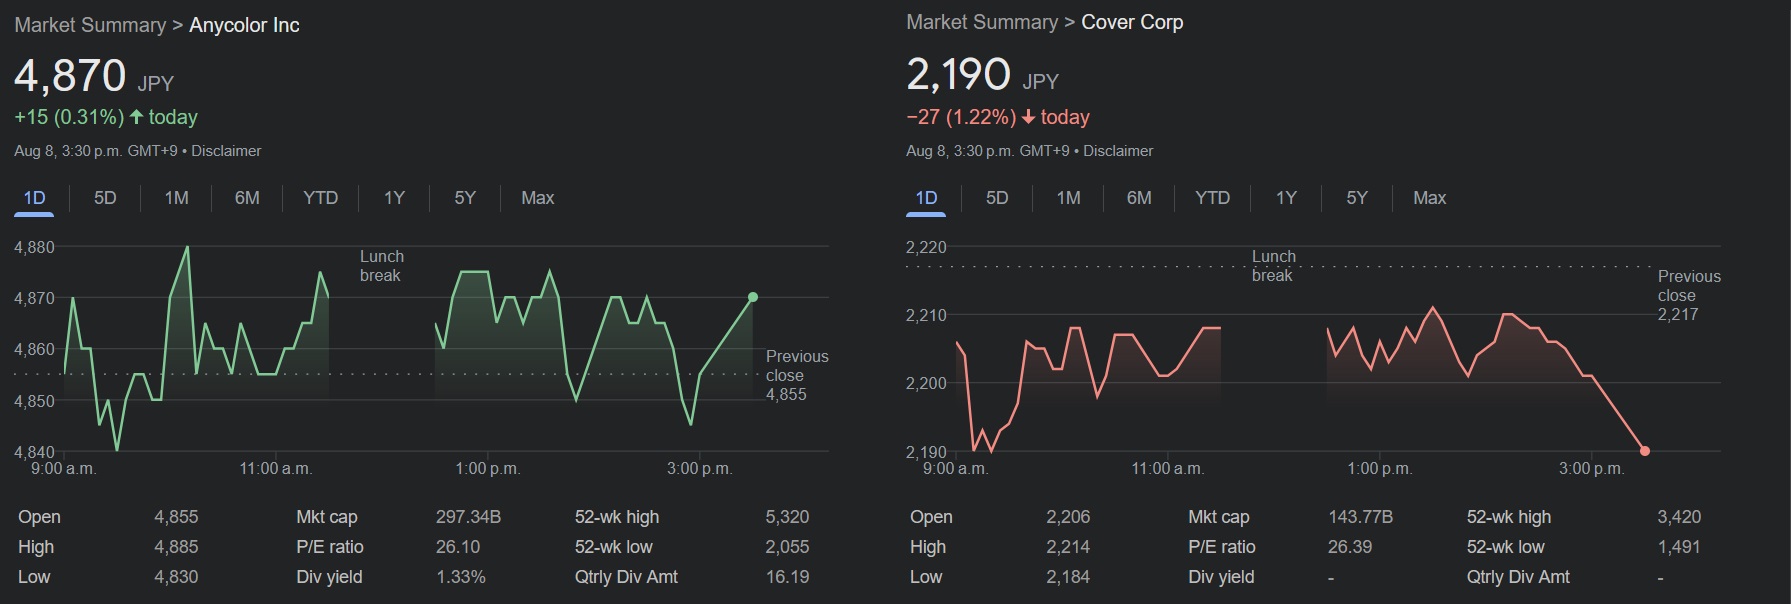Select the 5Y tab in Anycolor chart
Screen dimensions: 1791x604
tap(465, 198)
